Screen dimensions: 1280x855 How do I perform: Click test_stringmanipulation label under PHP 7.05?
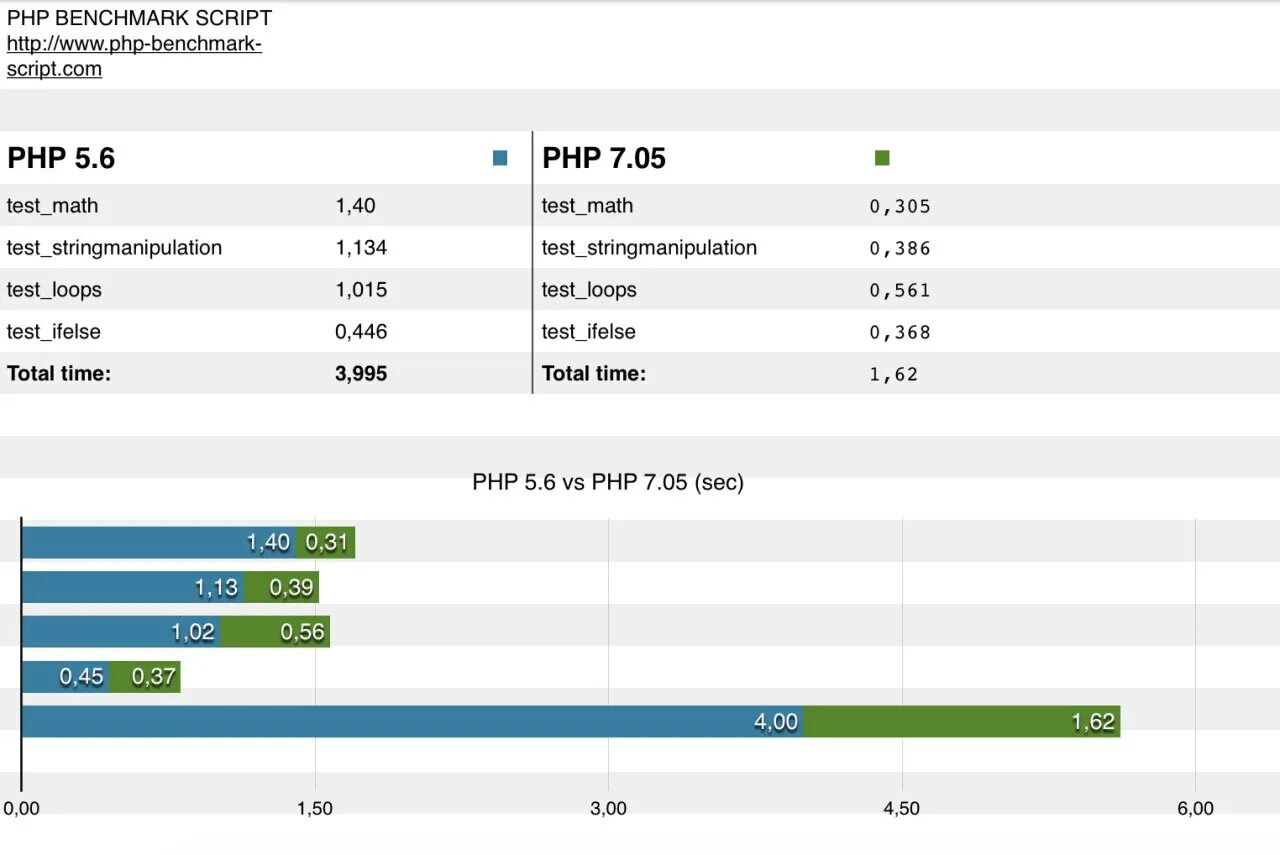[x=650, y=248]
